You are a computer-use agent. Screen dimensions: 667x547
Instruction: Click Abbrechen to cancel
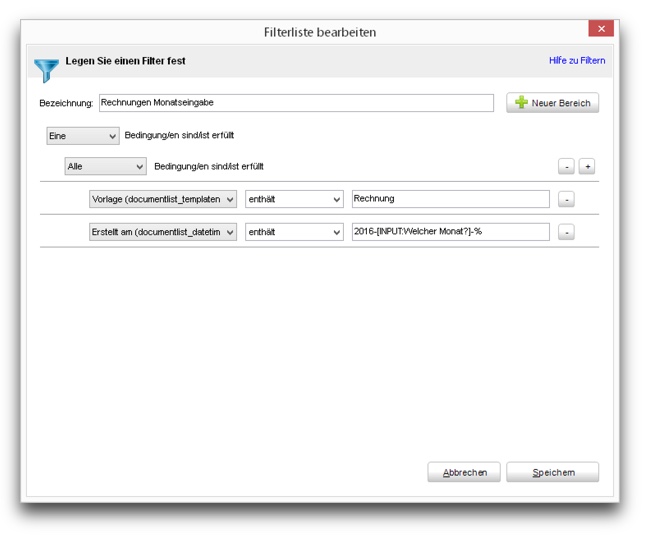pyautogui.click(x=464, y=472)
